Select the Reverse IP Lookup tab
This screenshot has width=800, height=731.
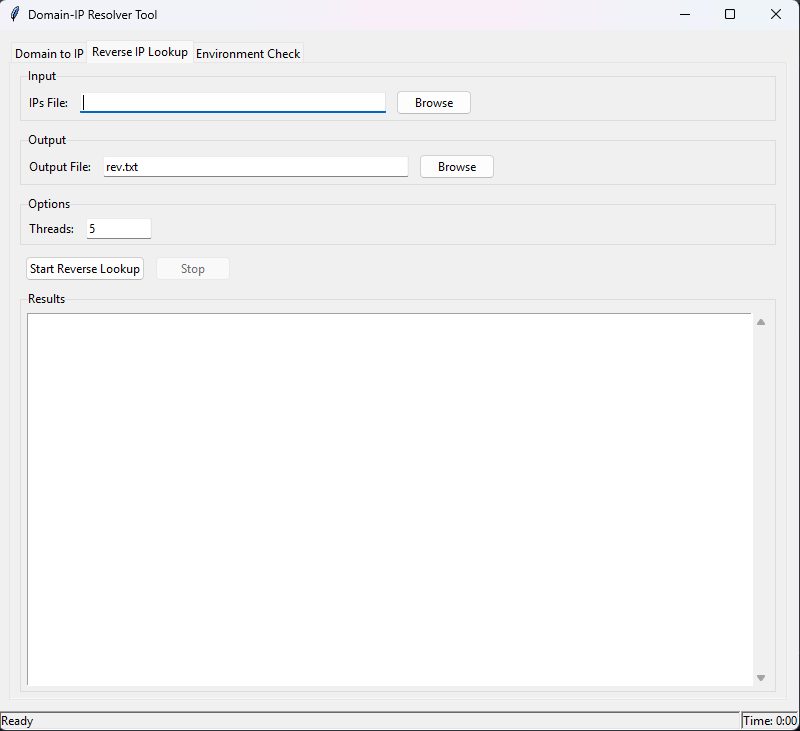140,52
